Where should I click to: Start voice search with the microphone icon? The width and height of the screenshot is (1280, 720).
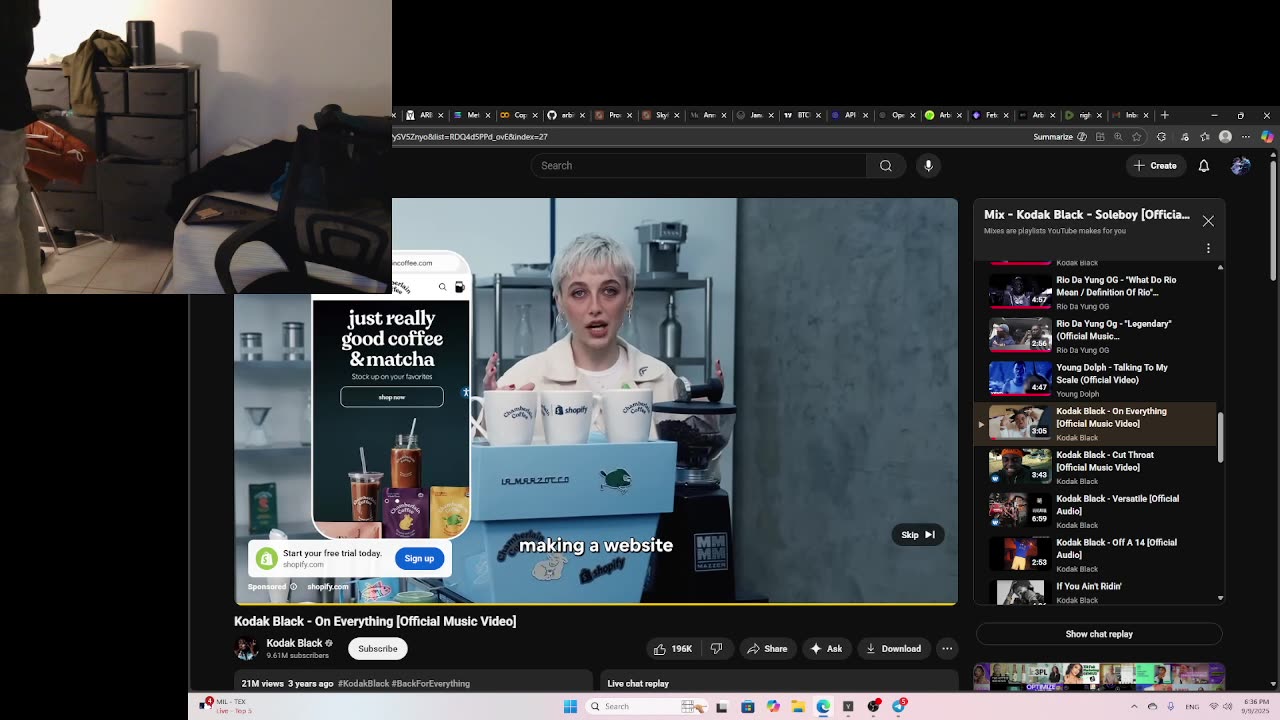(x=928, y=166)
